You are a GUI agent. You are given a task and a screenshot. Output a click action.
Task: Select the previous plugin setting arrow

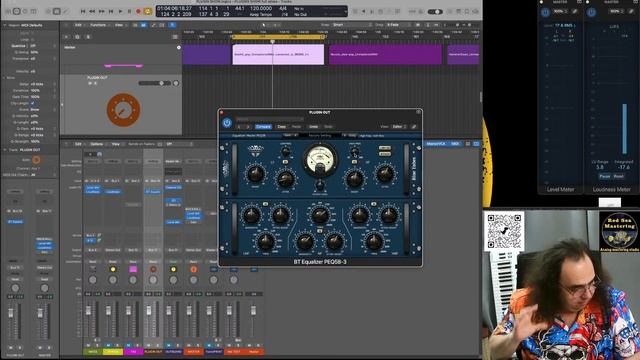240,127
